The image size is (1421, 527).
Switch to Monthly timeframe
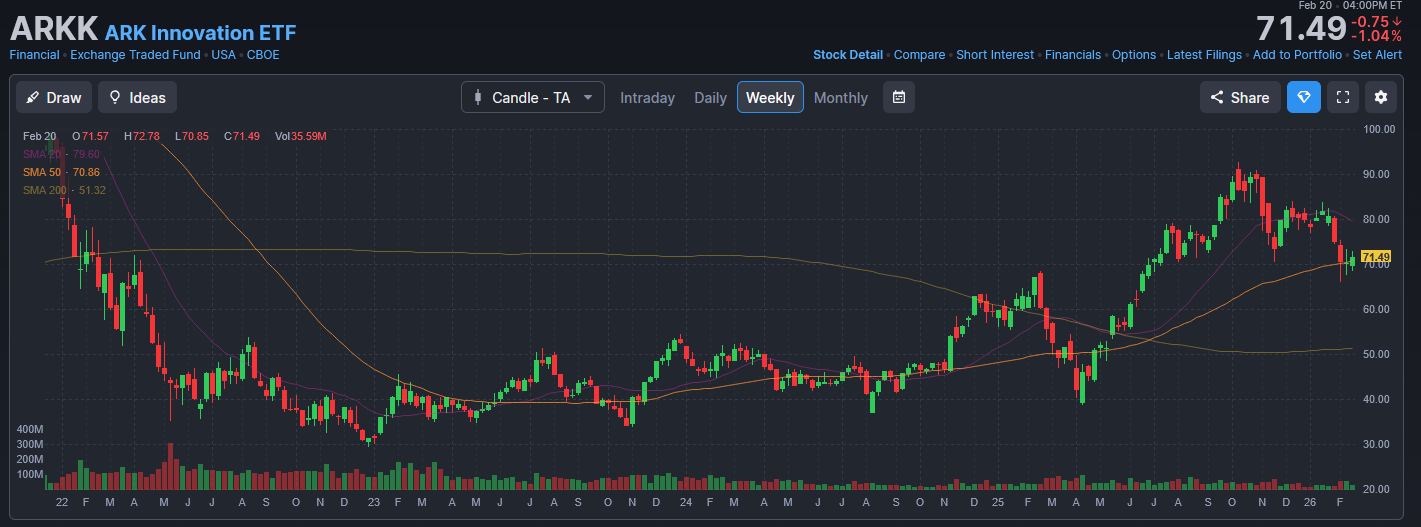(841, 97)
